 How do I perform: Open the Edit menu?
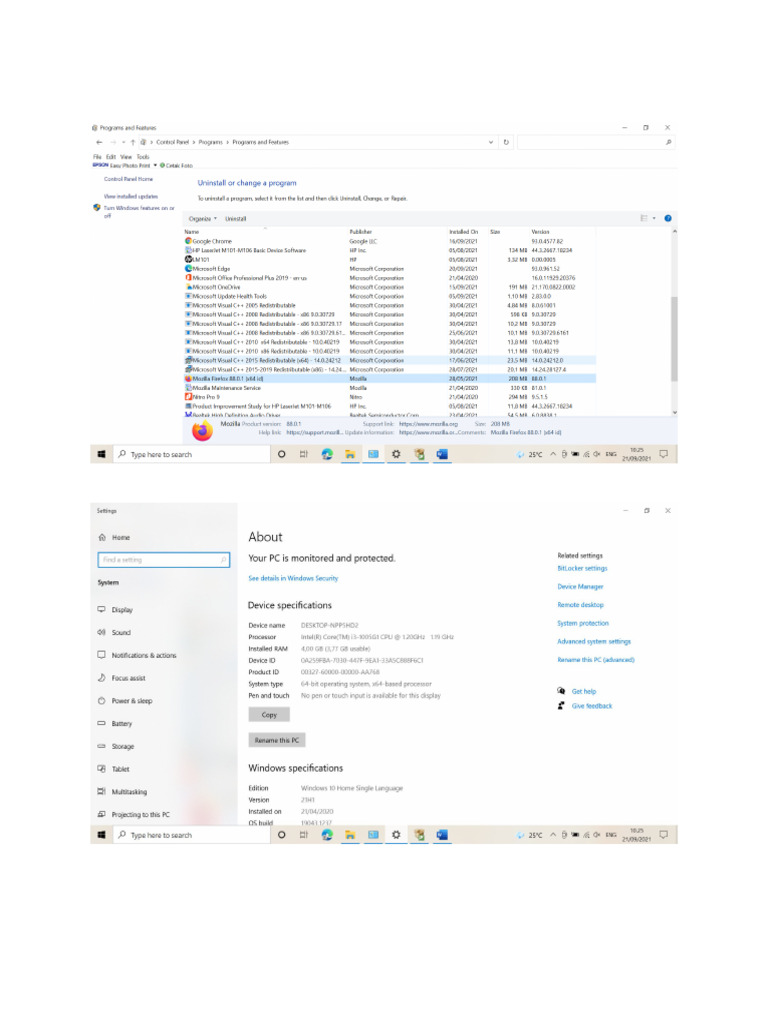tap(111, 157)
